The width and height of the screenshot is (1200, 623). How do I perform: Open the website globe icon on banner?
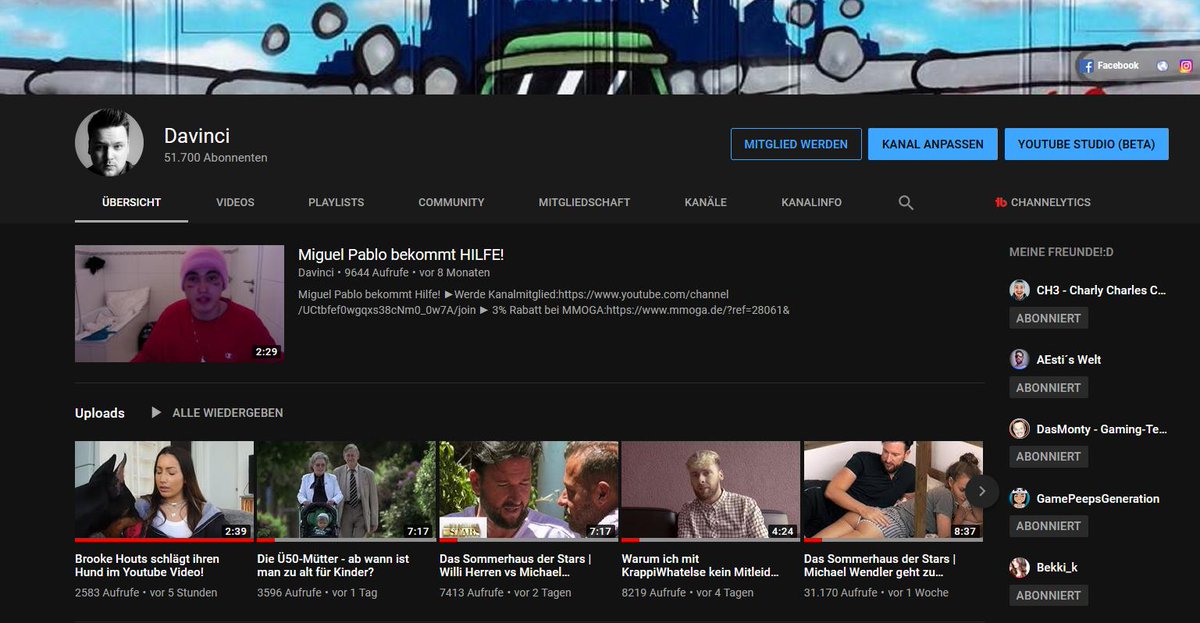[x=1162, y=66]
